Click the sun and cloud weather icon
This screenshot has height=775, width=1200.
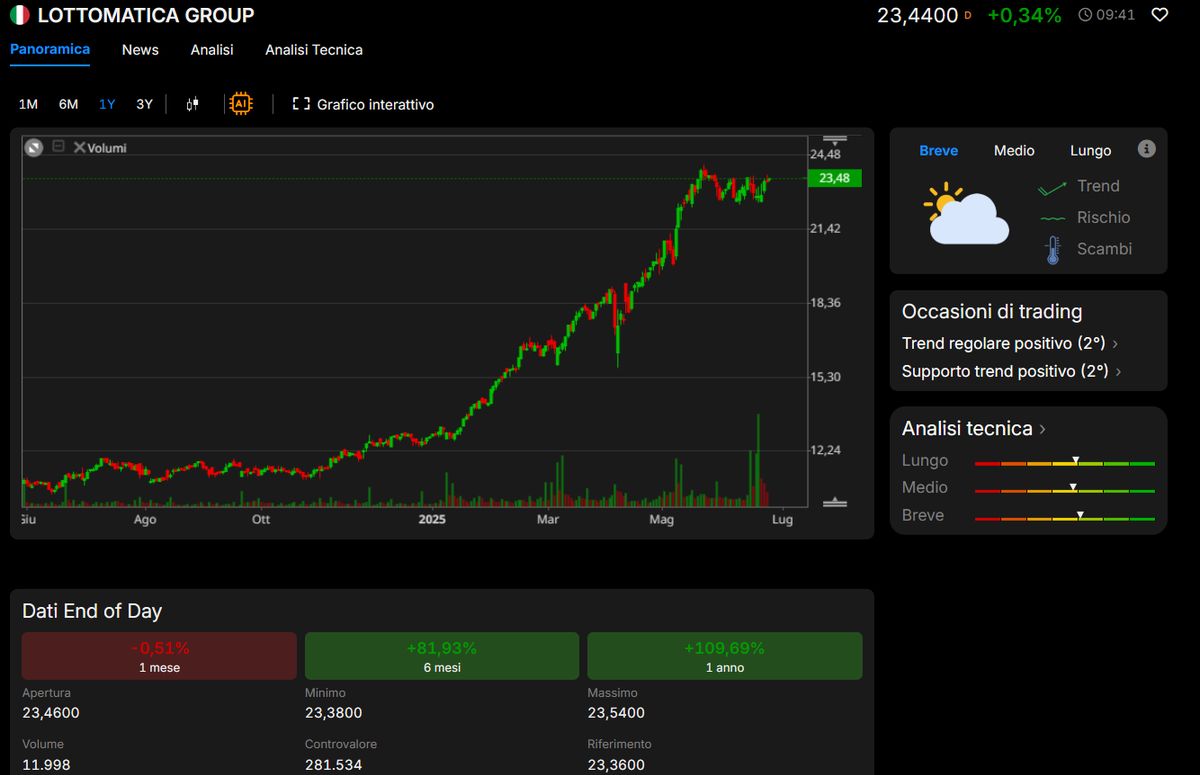(x=965, y=214)
